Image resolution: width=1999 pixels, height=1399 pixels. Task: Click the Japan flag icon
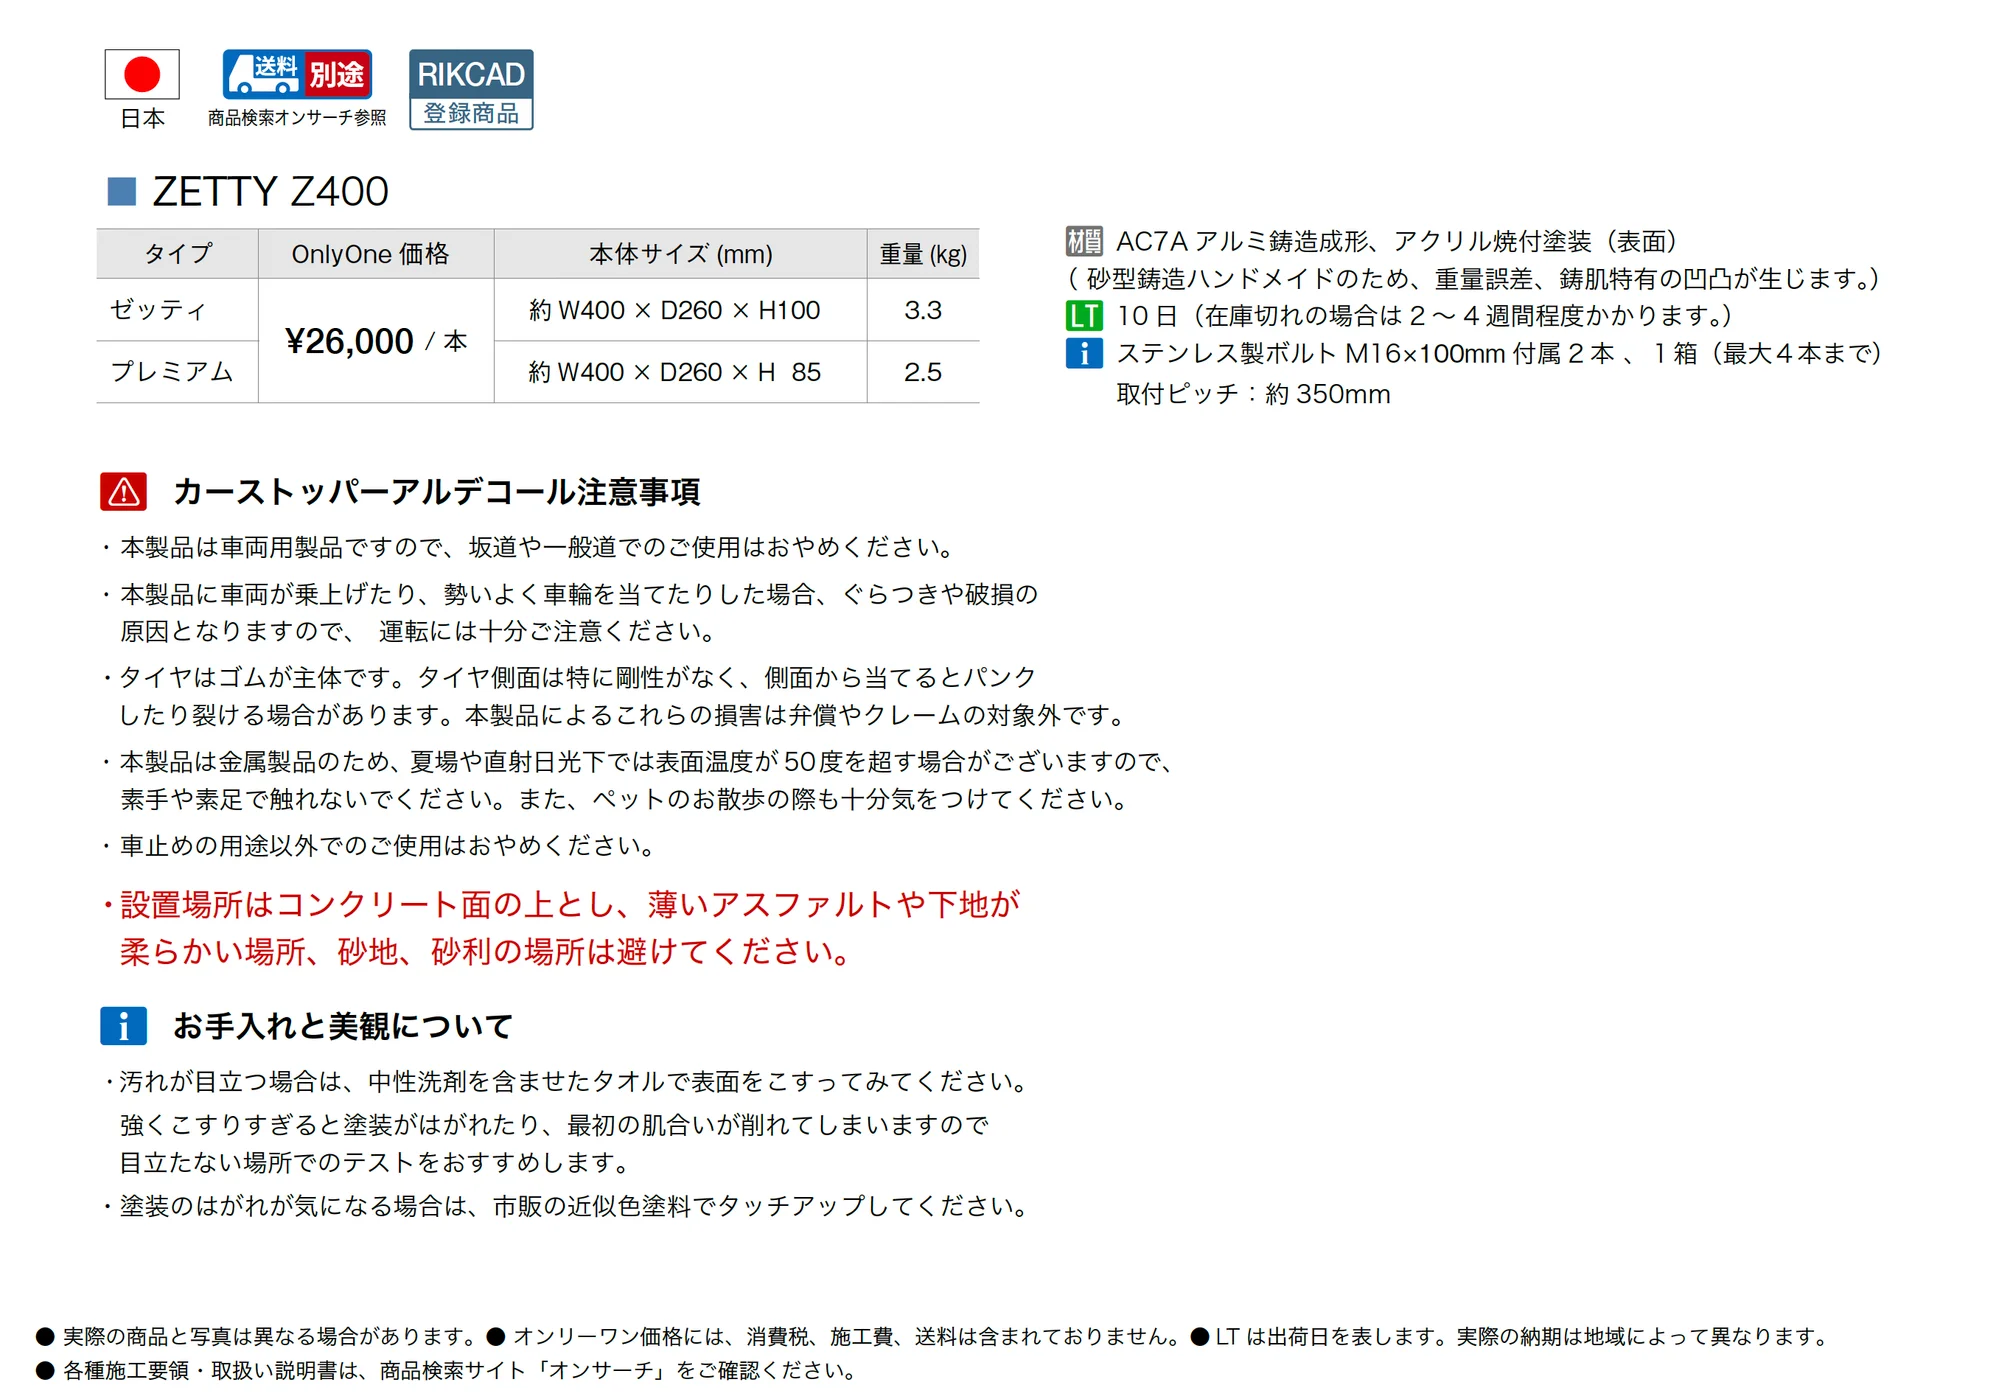click(x=142, y=74)
